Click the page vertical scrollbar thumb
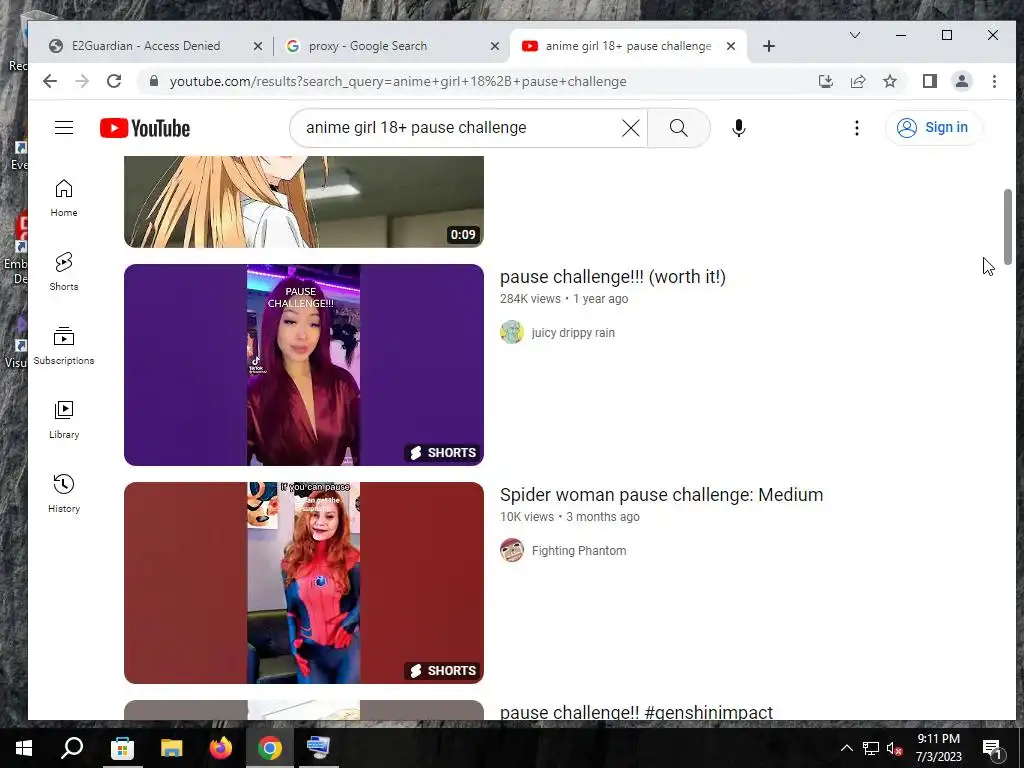This screenshot has height=768, width=1024. coord(1008,227)
